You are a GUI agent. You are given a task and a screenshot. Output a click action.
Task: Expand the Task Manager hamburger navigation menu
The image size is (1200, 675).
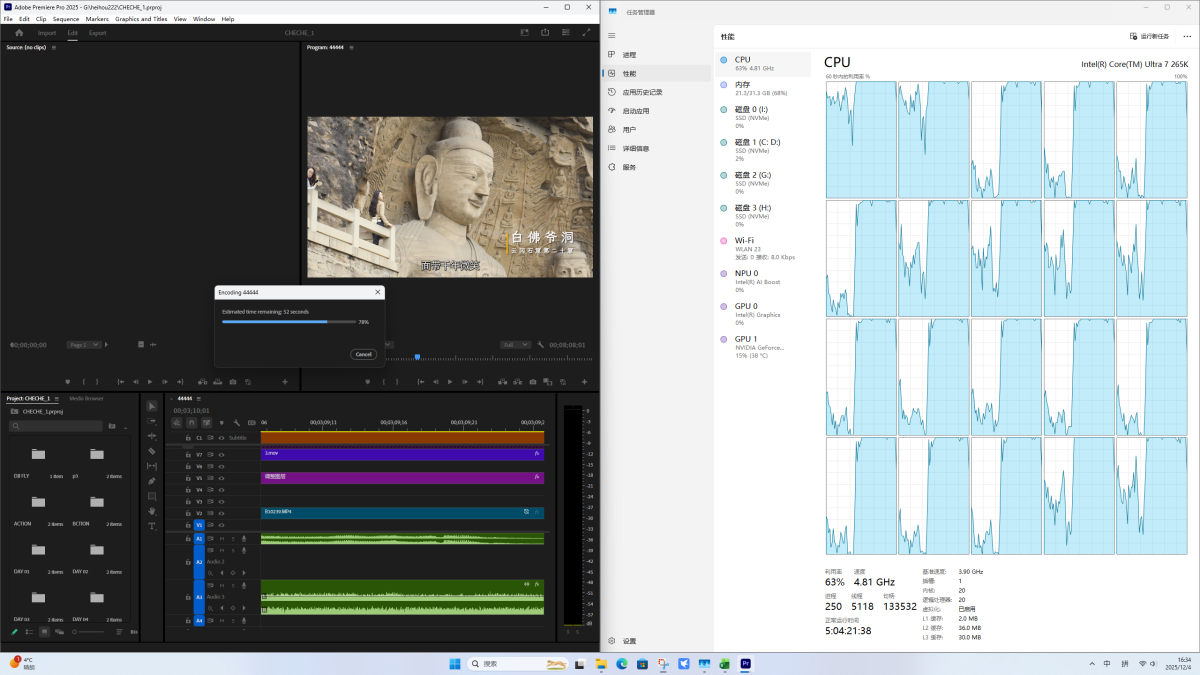pos(612,36)
